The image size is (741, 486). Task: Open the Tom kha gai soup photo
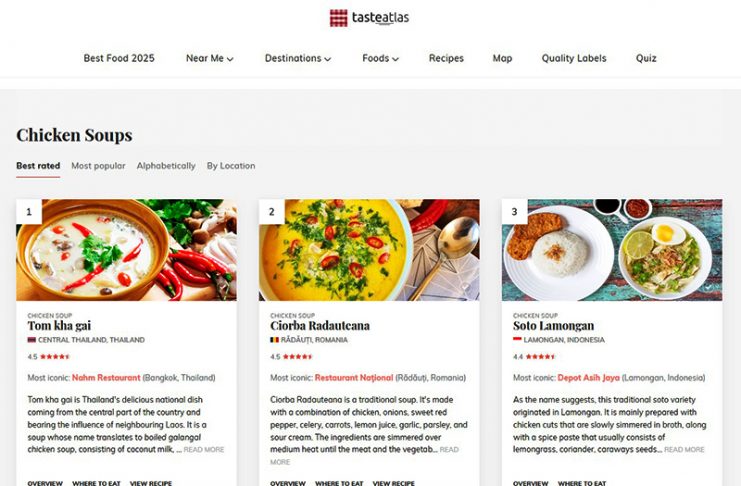[127, 250]
